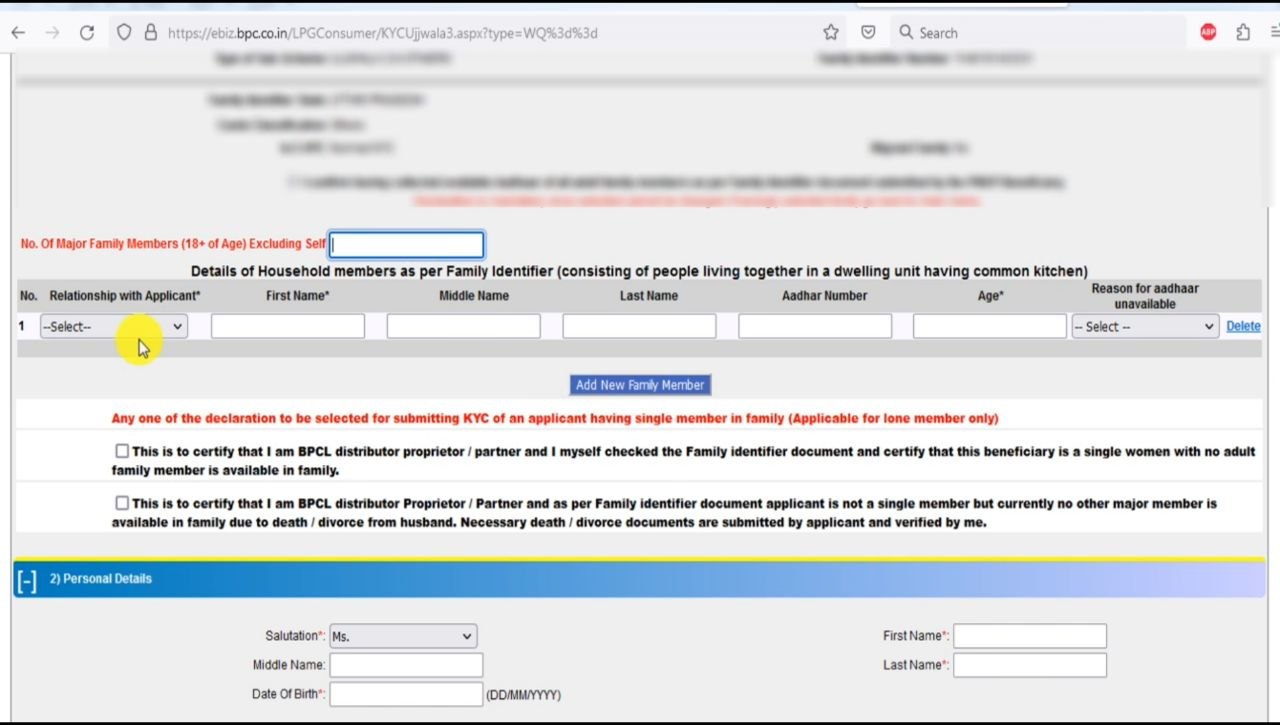The width and height of the screenshot is (1280, 725).
Task: Click the Add New Family Member button
Action: (x=640, y=385)
